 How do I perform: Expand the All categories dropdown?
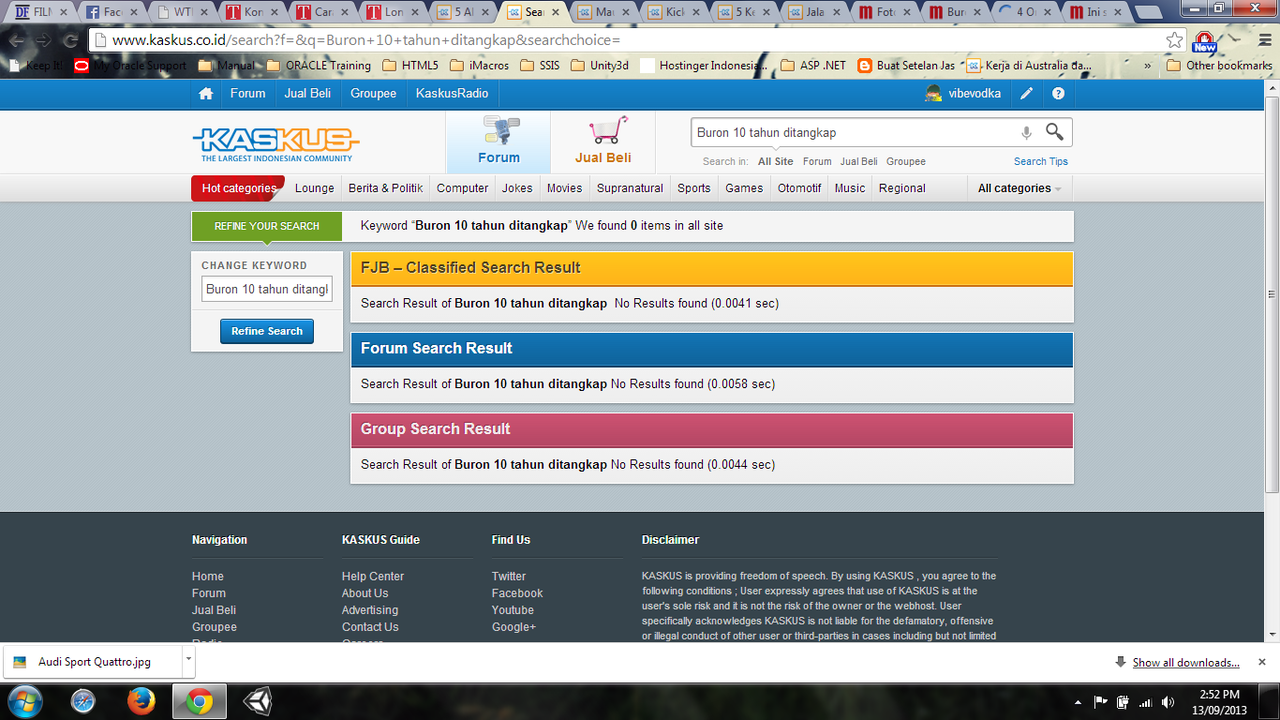coord(1019,188)
